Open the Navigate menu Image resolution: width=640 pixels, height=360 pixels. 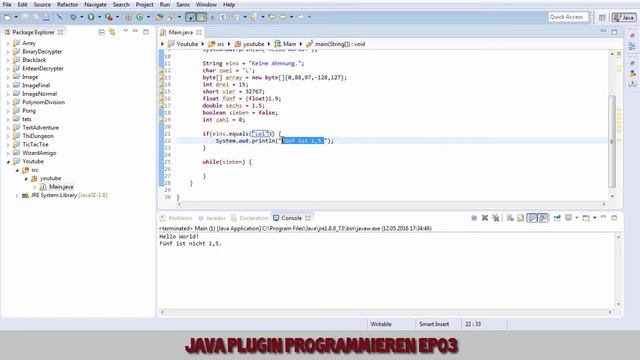coord(95,4)
